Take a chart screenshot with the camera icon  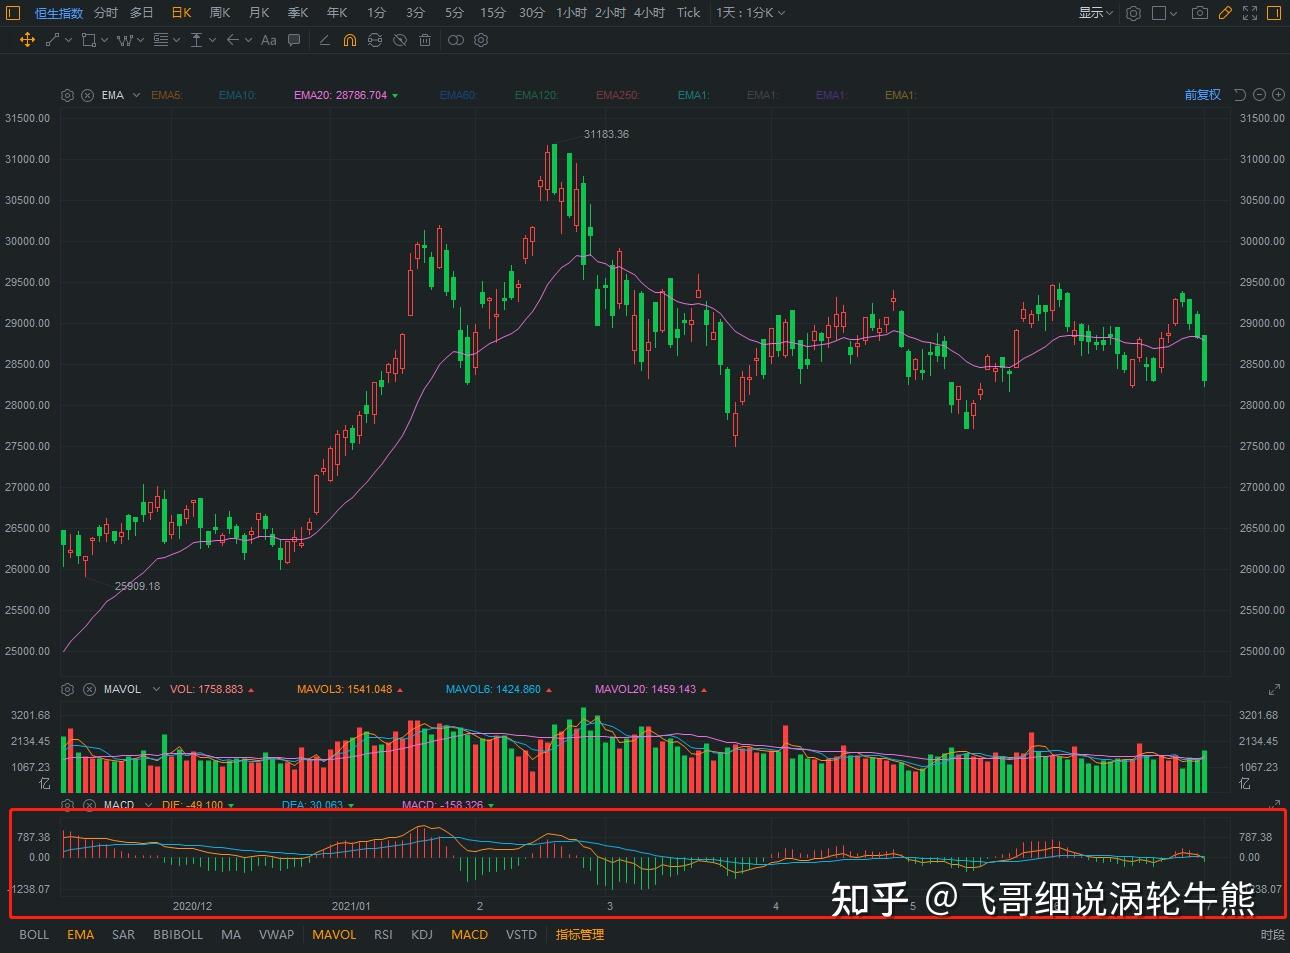click(x=1201, y=13)
